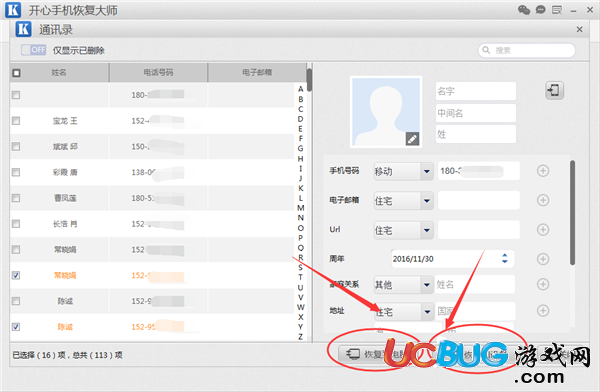Click the 名字 first name field
The height and width of the screenshot is (392, 600).
coord(476,91)
